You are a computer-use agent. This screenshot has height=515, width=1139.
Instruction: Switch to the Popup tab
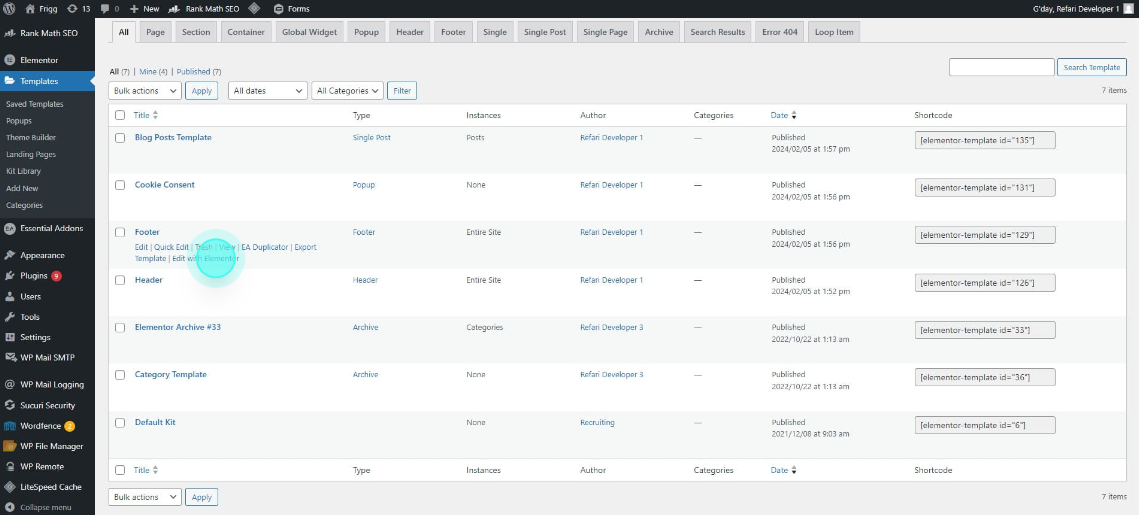click(x=367, y=32)
